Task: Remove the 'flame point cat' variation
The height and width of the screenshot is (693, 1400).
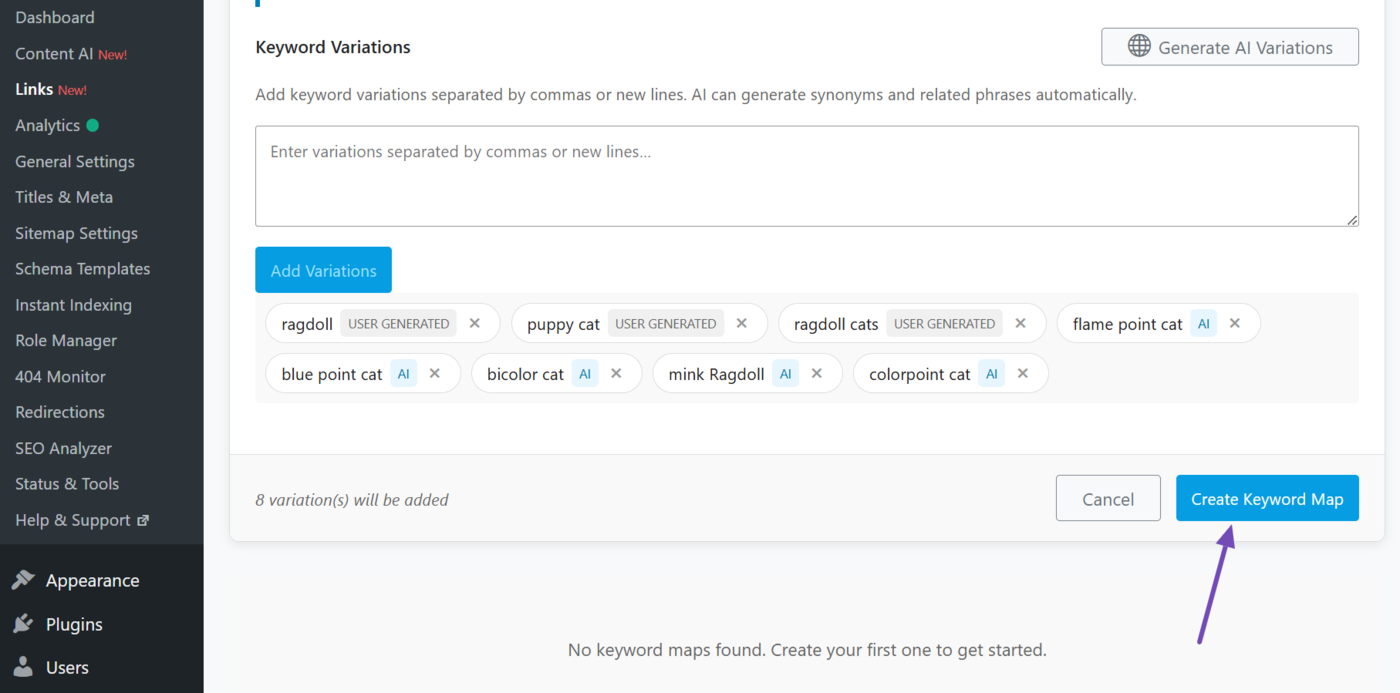Action: [x=1235, y=323]
